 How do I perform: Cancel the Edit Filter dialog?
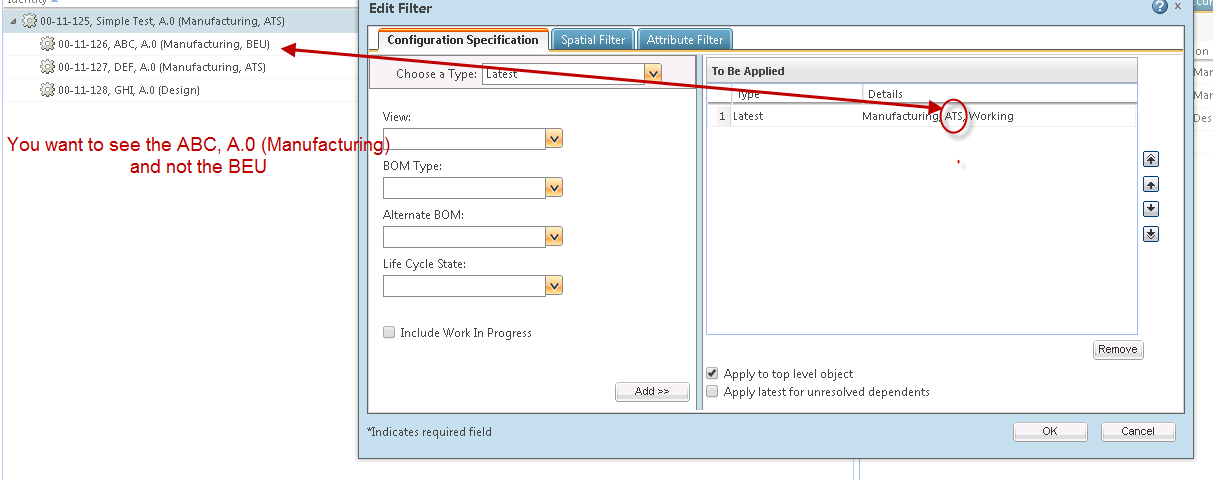[1138, 431]
